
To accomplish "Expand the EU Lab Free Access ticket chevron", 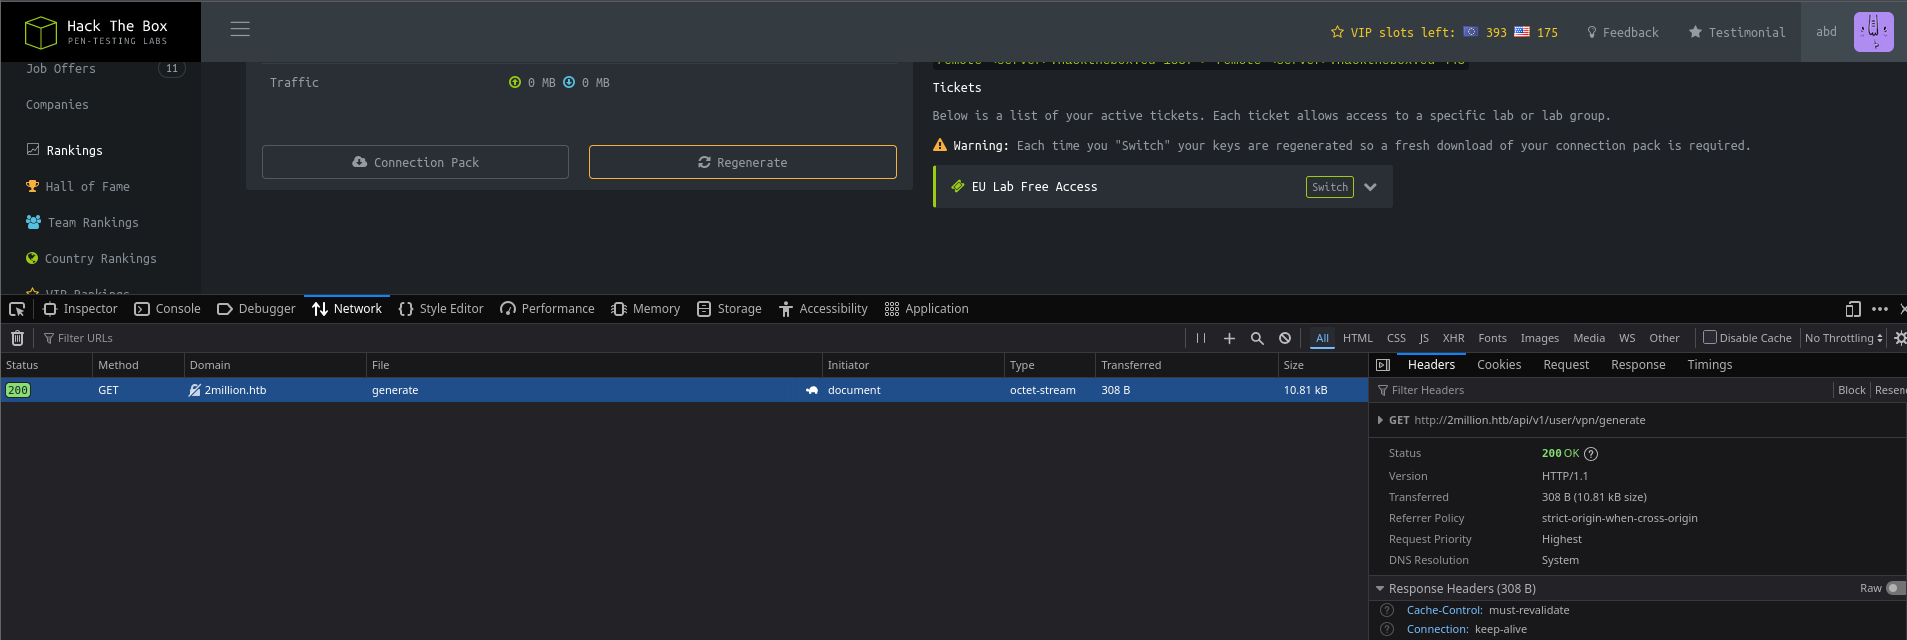I will point(1370,187).
